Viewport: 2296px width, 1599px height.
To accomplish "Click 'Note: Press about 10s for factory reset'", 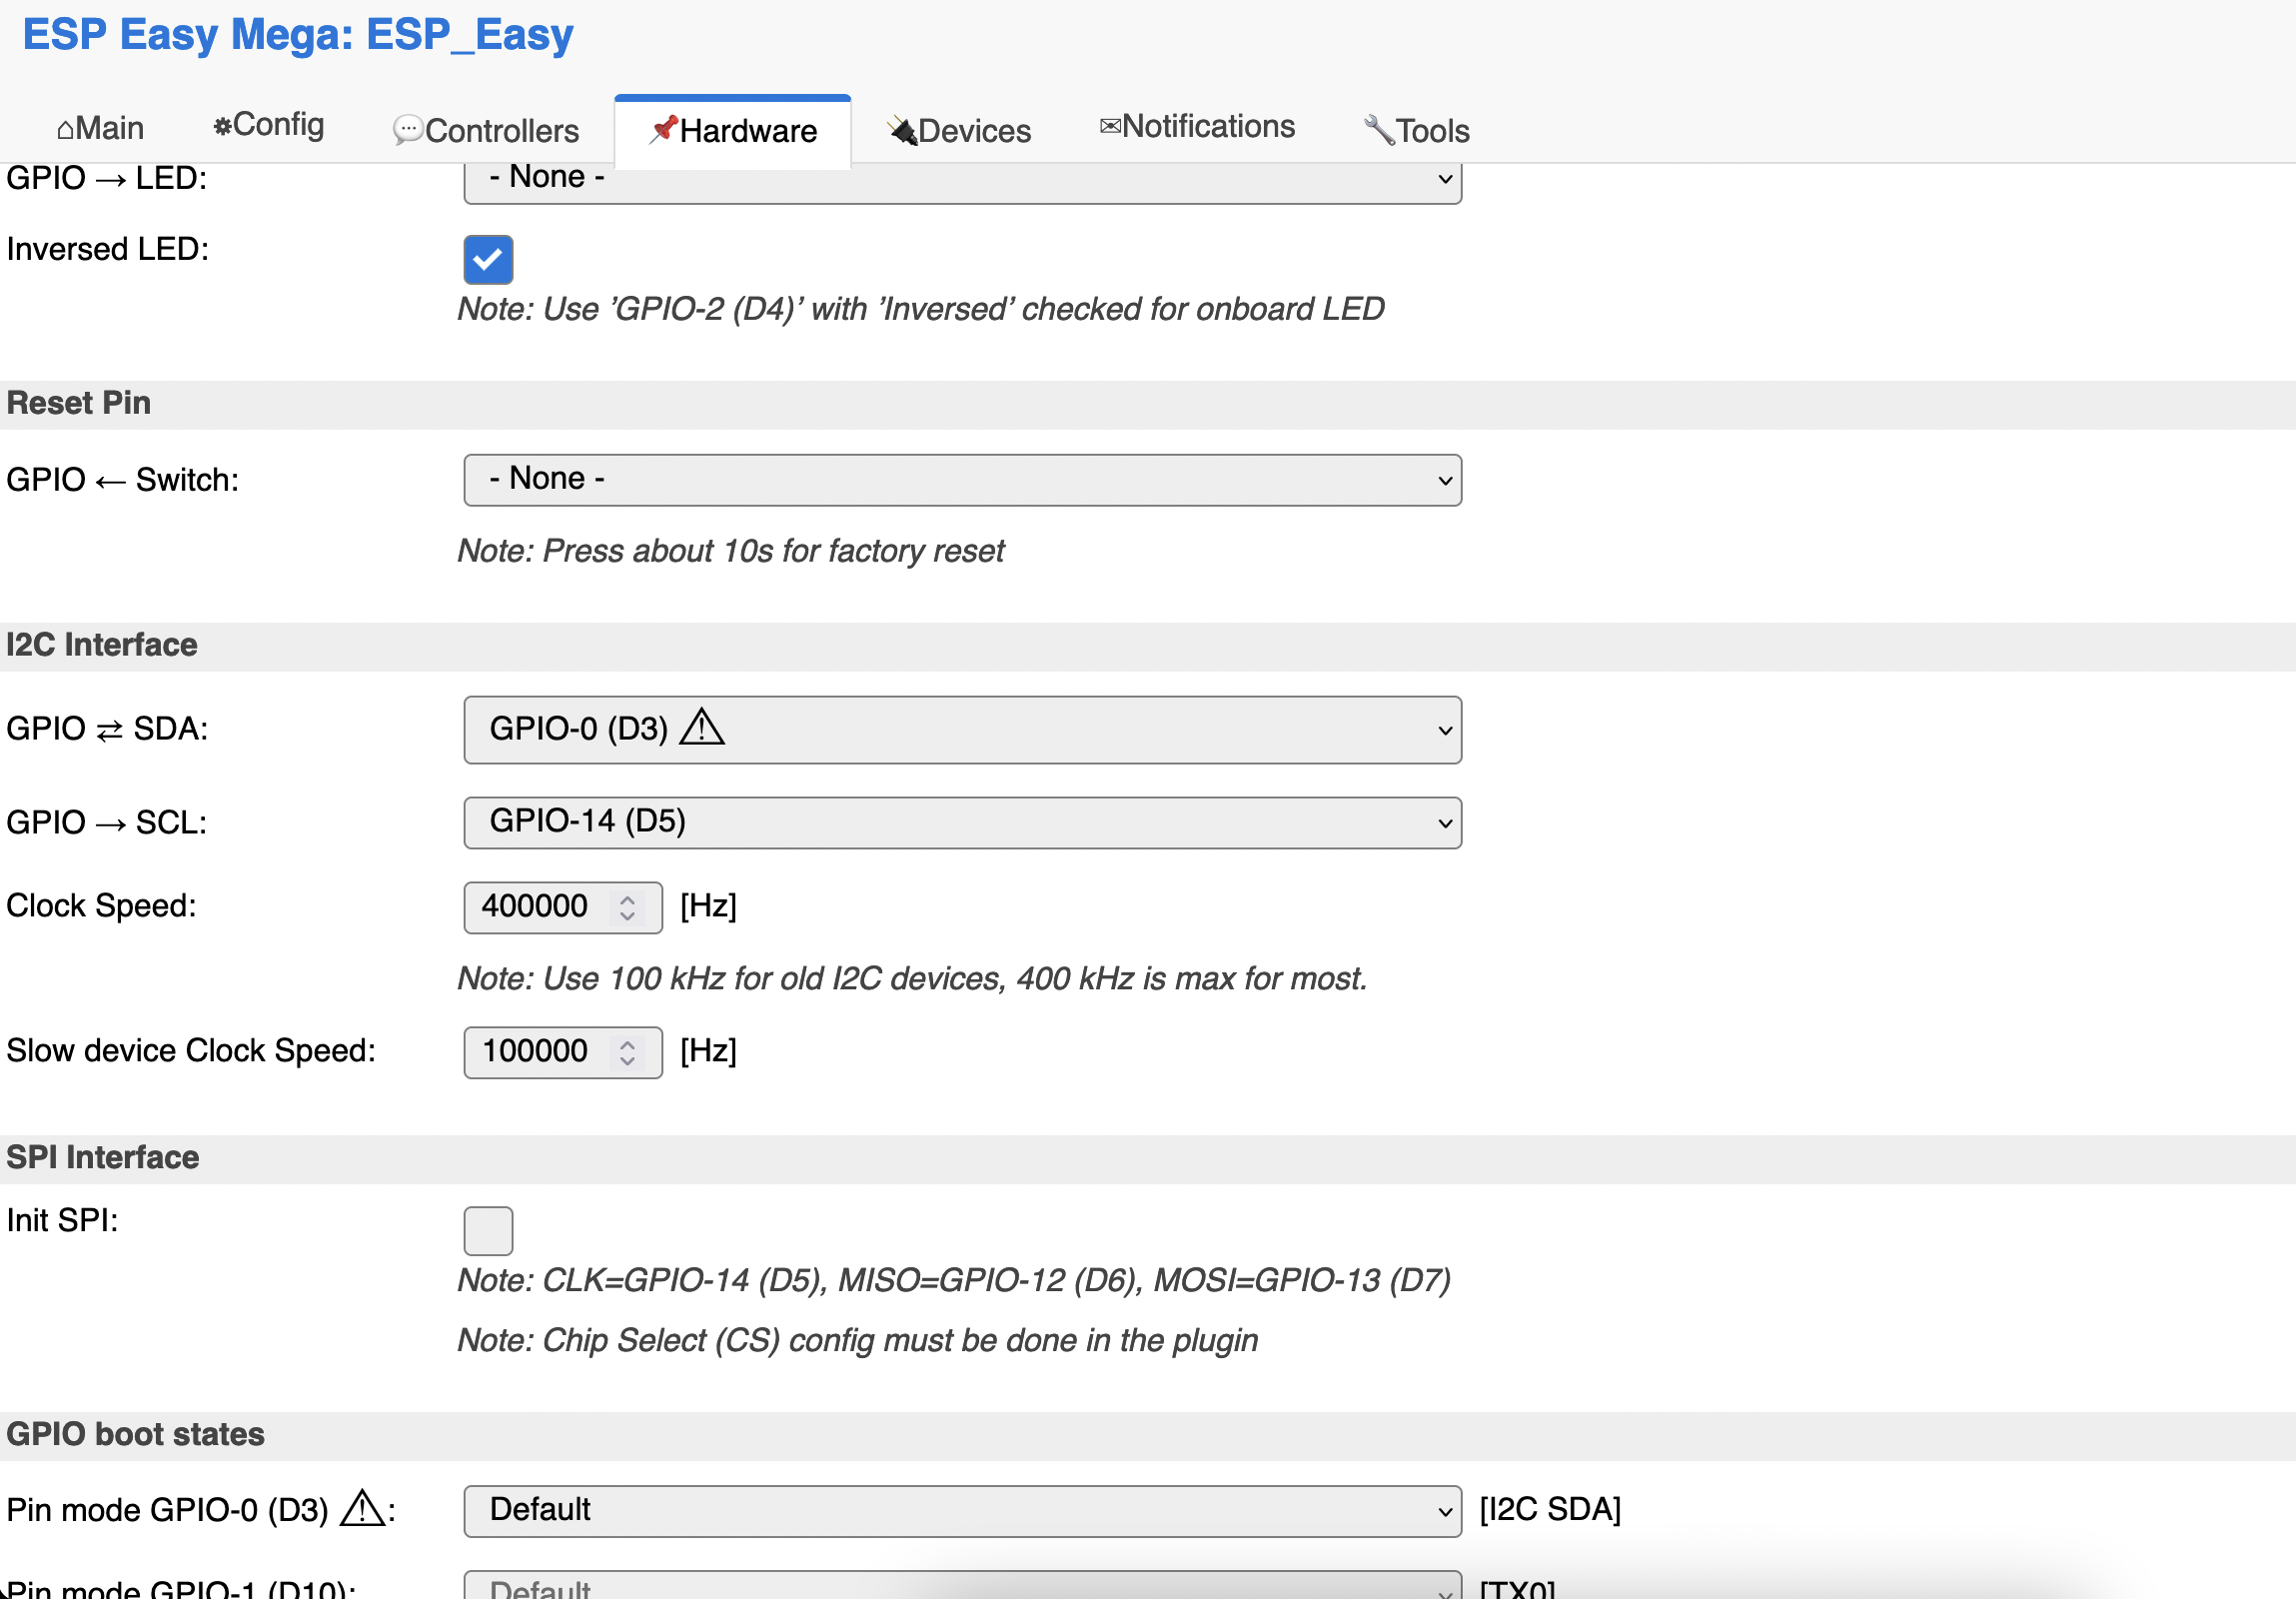I will [x=731, y=551].
